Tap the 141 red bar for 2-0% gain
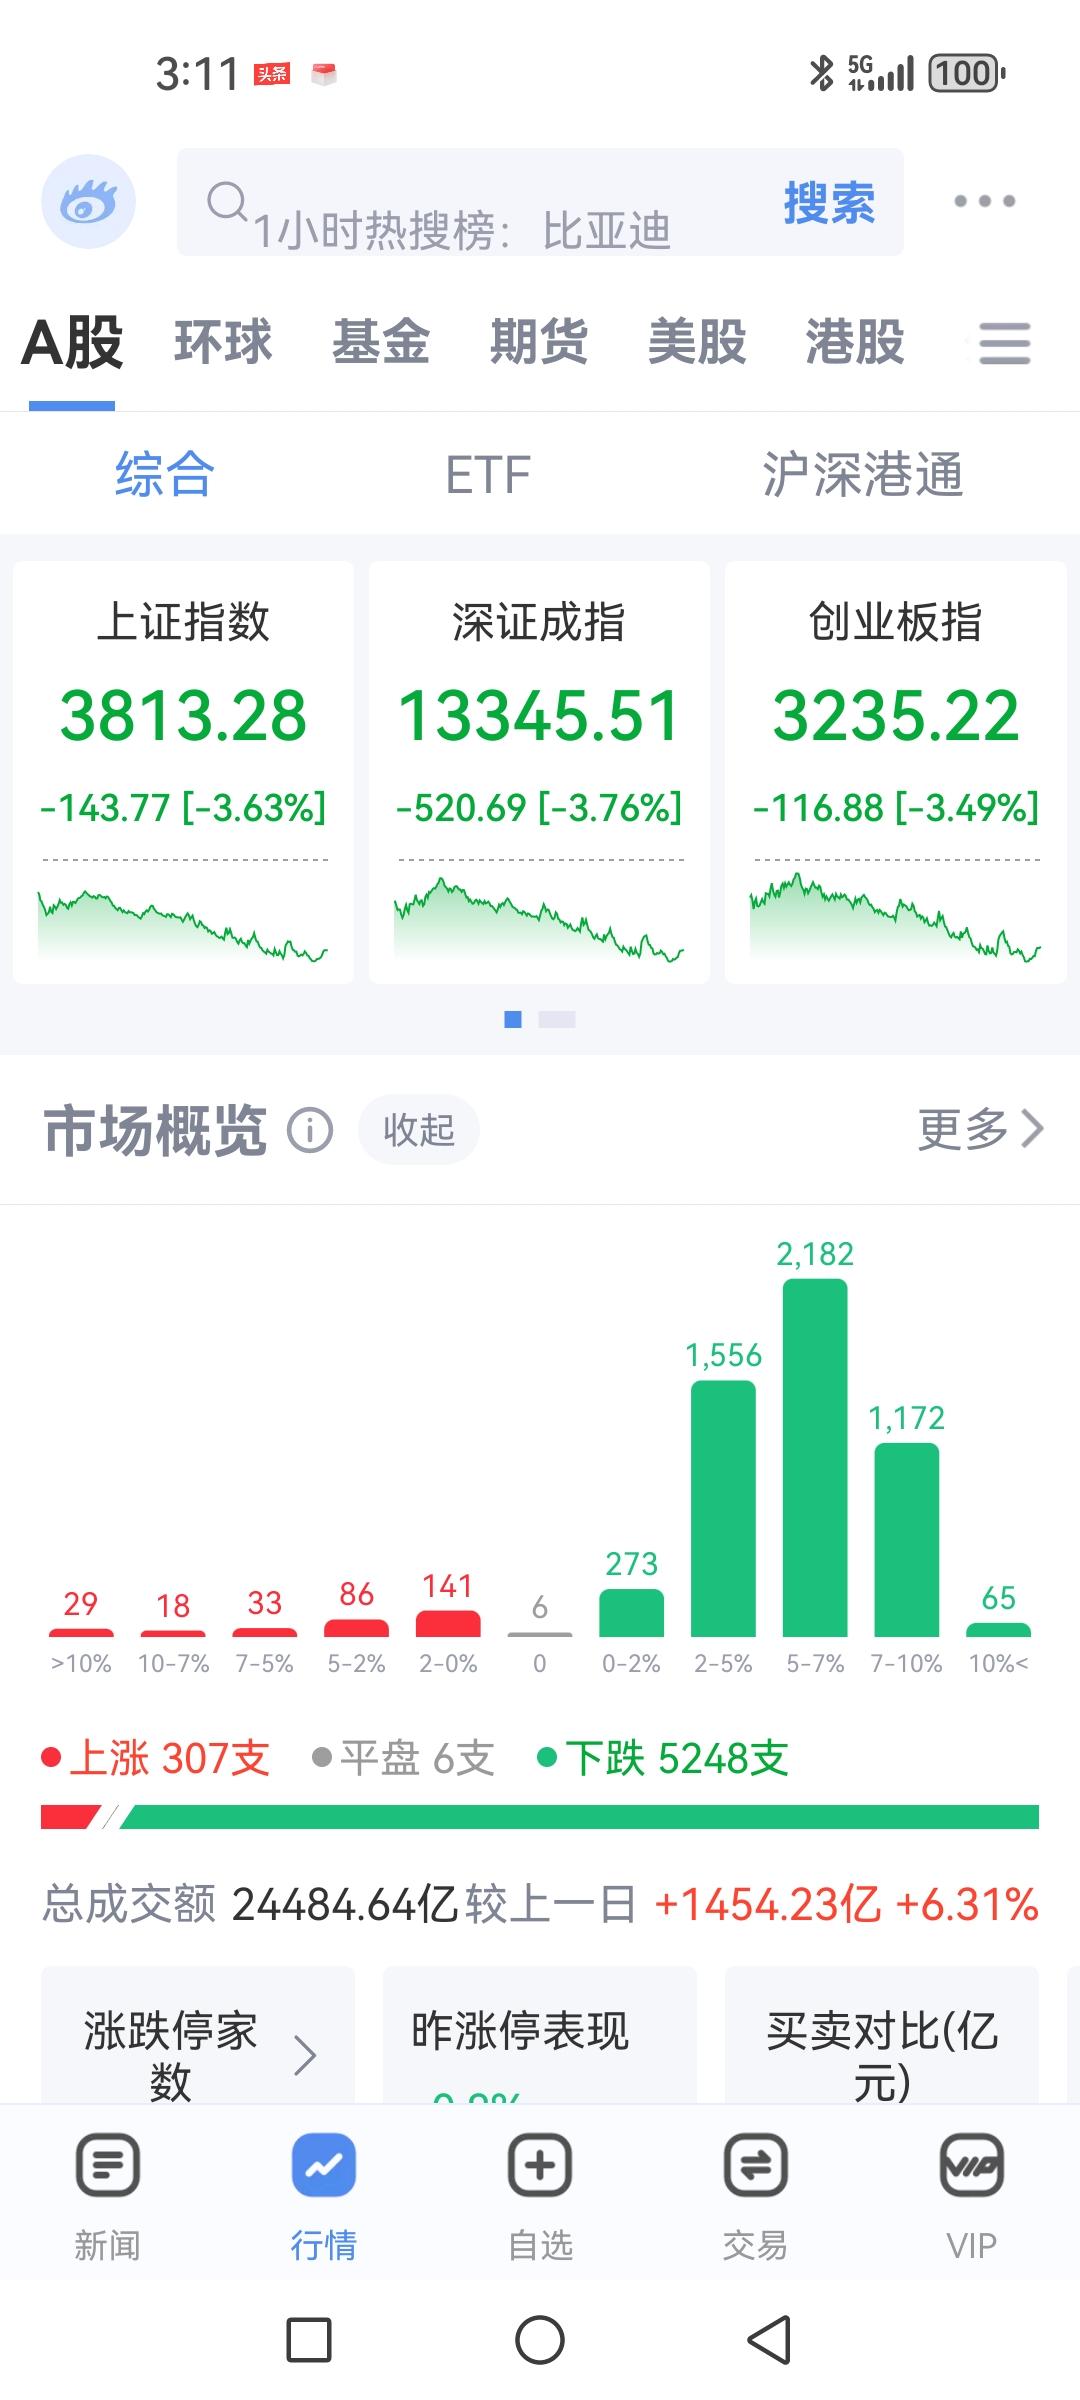The height and width of the screenshot is (2400, 1080). coord(448,1624)
